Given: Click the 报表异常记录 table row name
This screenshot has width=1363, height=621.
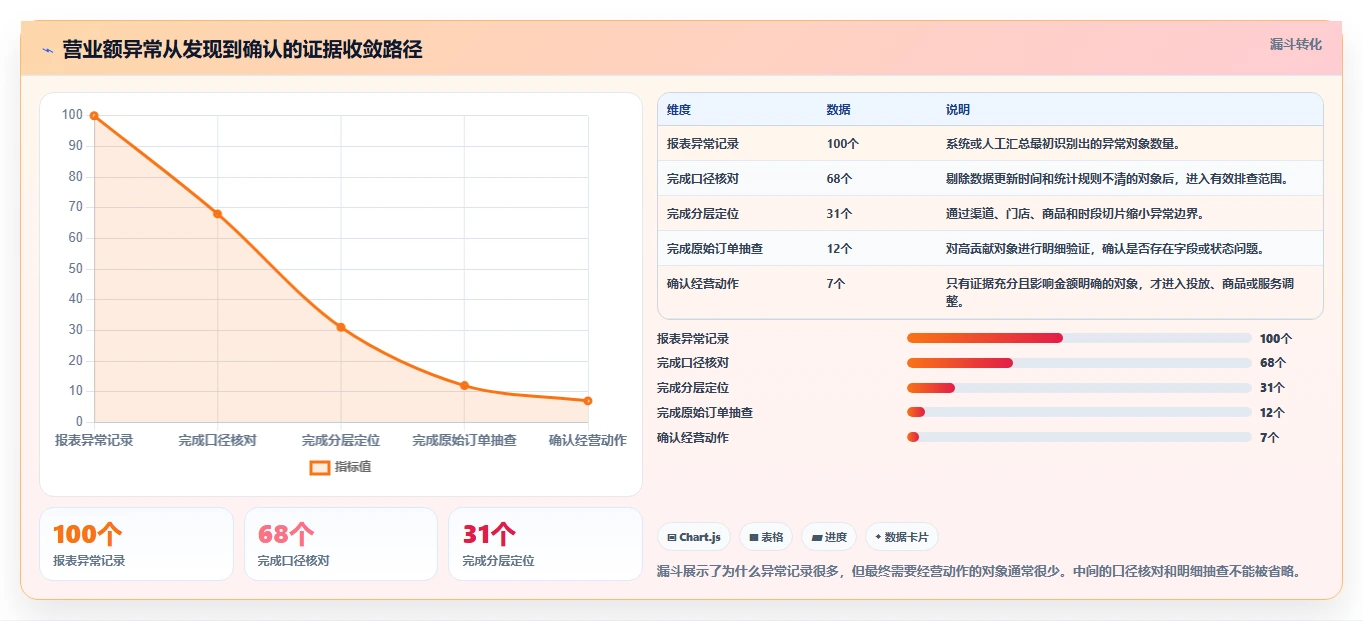Looking at the screenshot, I should (703, 144).
